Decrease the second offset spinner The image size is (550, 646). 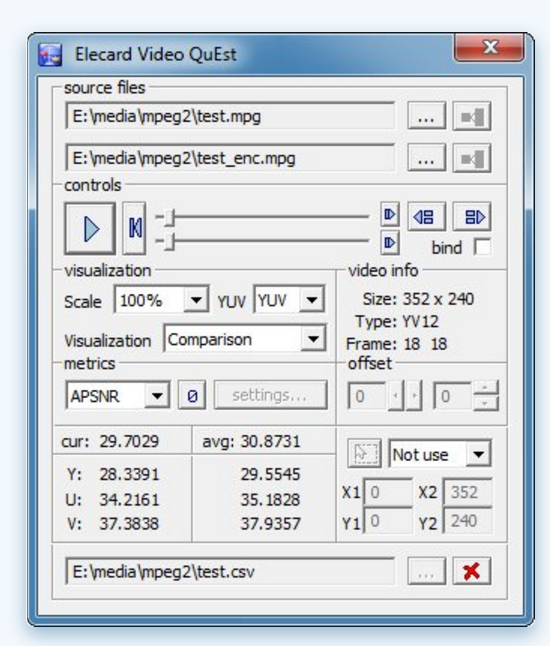[x=485, y=403]
